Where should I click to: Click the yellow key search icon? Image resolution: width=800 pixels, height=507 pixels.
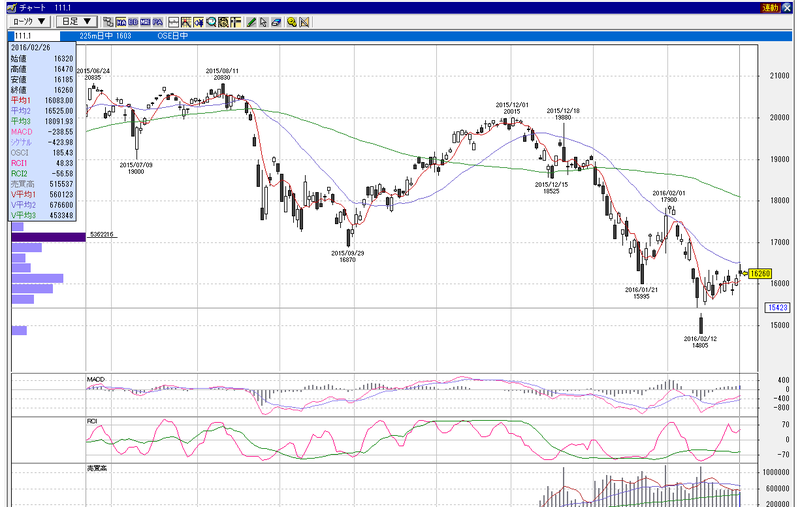[x=291, y=22]
